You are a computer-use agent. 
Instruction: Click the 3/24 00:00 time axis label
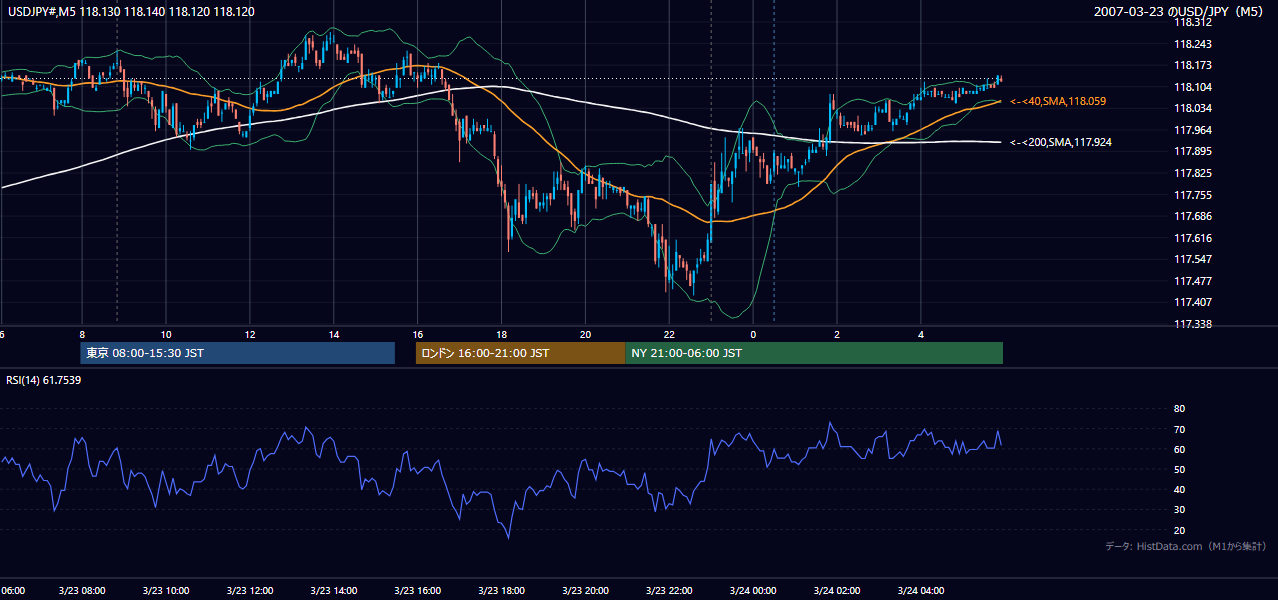point(754,591)
